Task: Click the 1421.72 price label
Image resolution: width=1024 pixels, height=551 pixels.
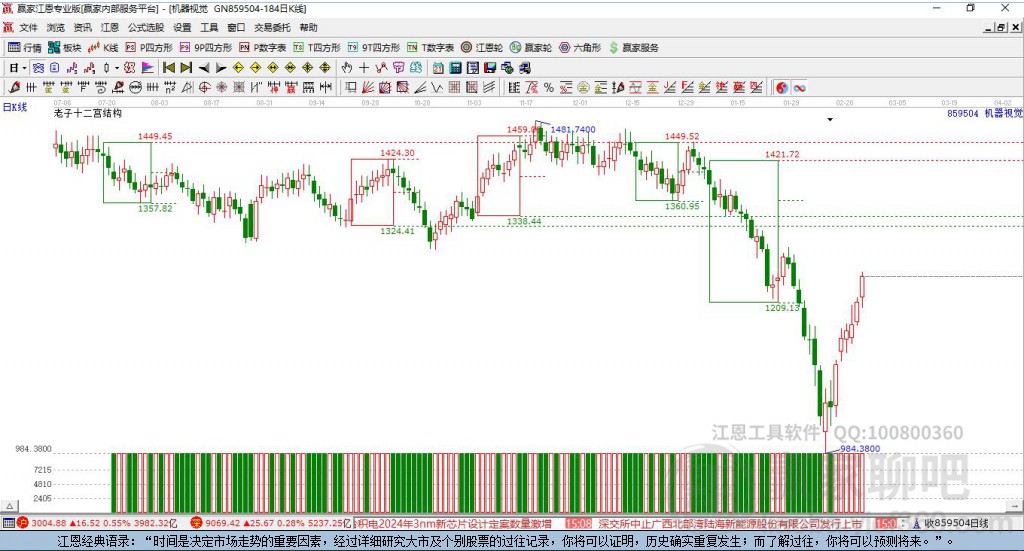Action: [782, 154]
